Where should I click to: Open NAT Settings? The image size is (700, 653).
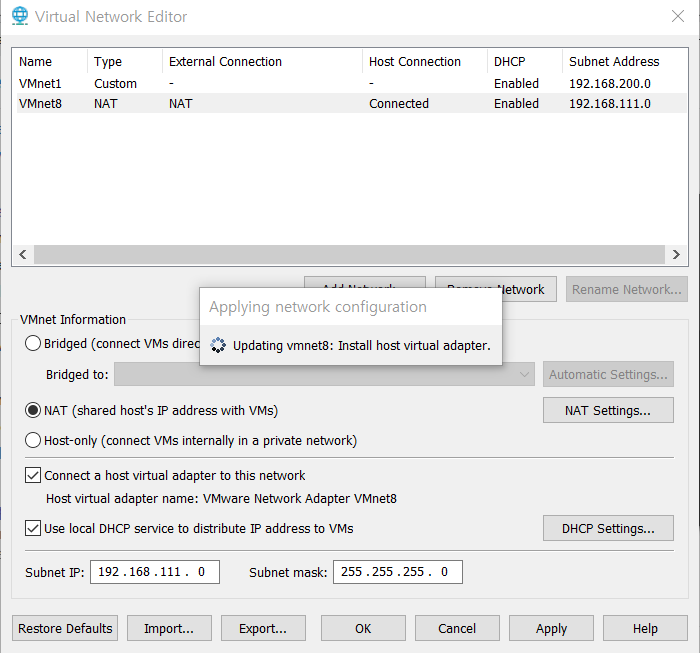[608, 410]
